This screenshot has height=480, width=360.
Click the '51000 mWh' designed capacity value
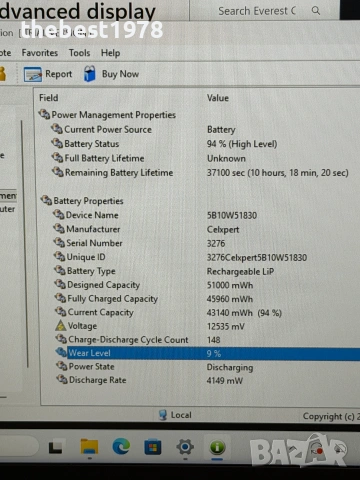[230, 285]
